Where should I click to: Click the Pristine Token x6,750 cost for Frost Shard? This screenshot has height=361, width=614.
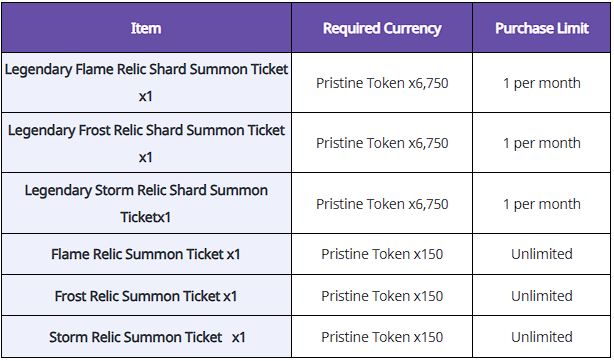[382, 143]
